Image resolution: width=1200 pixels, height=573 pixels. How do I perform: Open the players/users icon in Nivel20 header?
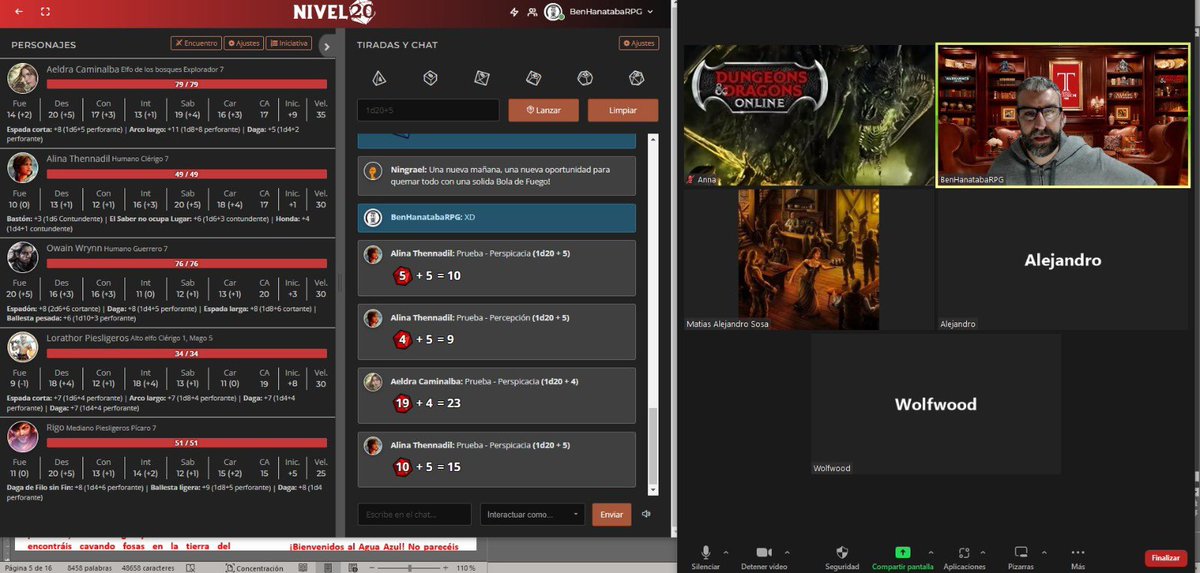[531, 11]
